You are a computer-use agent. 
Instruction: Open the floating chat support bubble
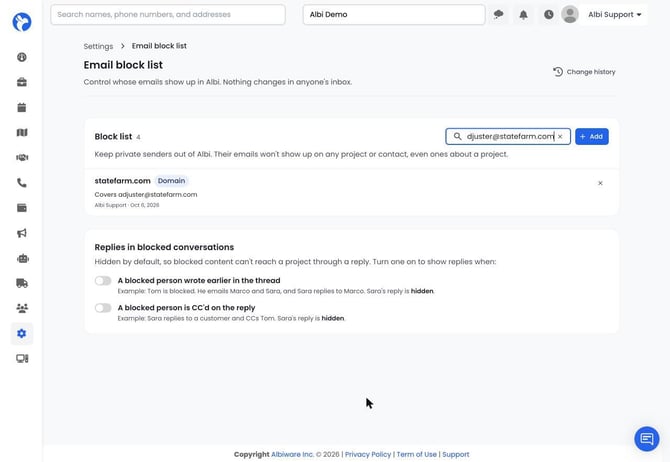pyautogui.click(x=647, y=438)
